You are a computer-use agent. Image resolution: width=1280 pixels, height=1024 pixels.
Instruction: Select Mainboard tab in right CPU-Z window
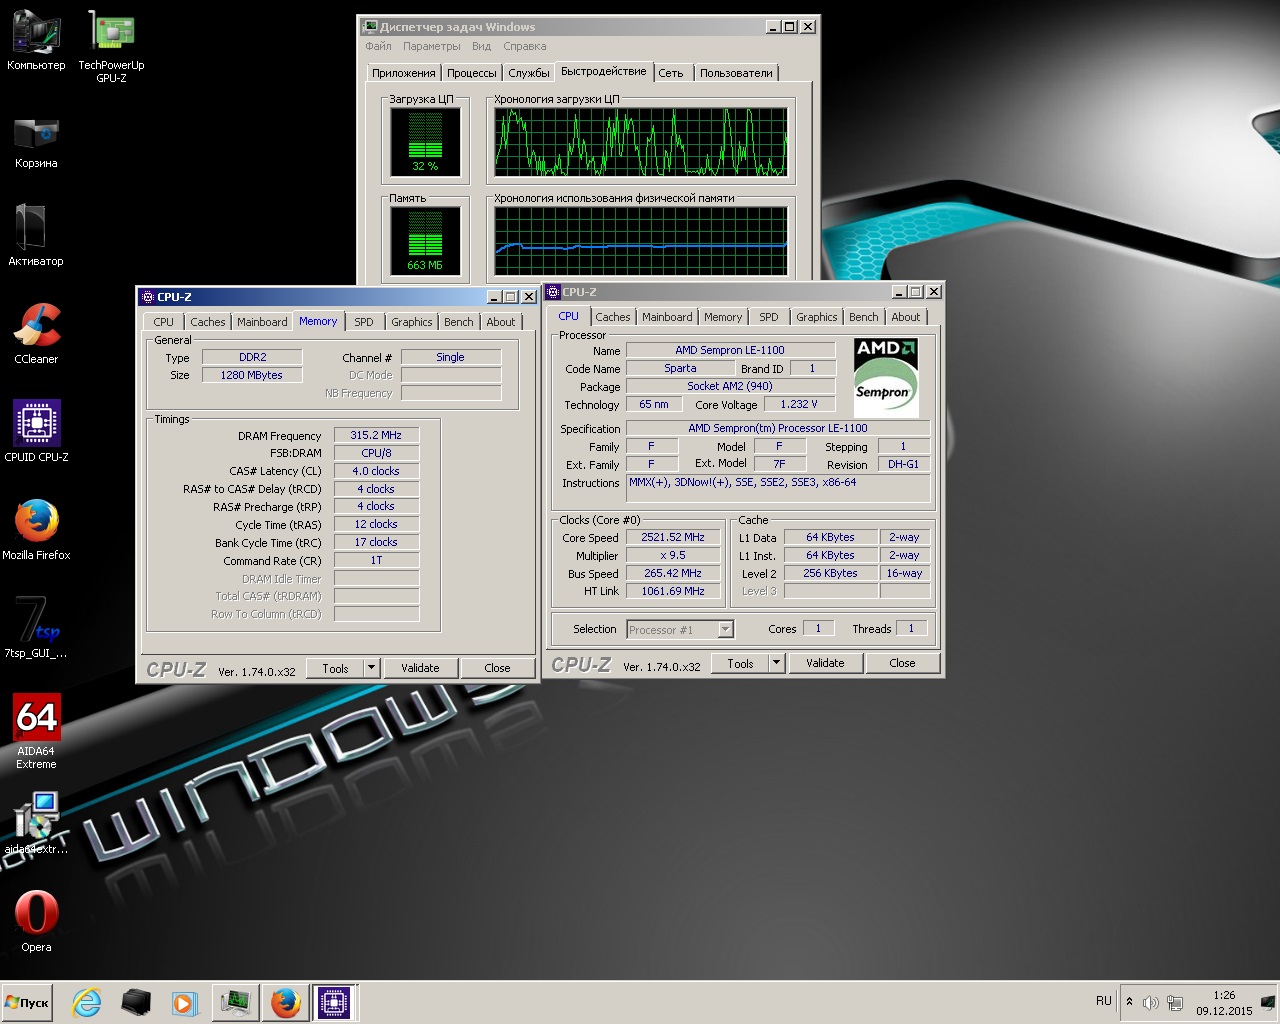(x=667, y=317)
